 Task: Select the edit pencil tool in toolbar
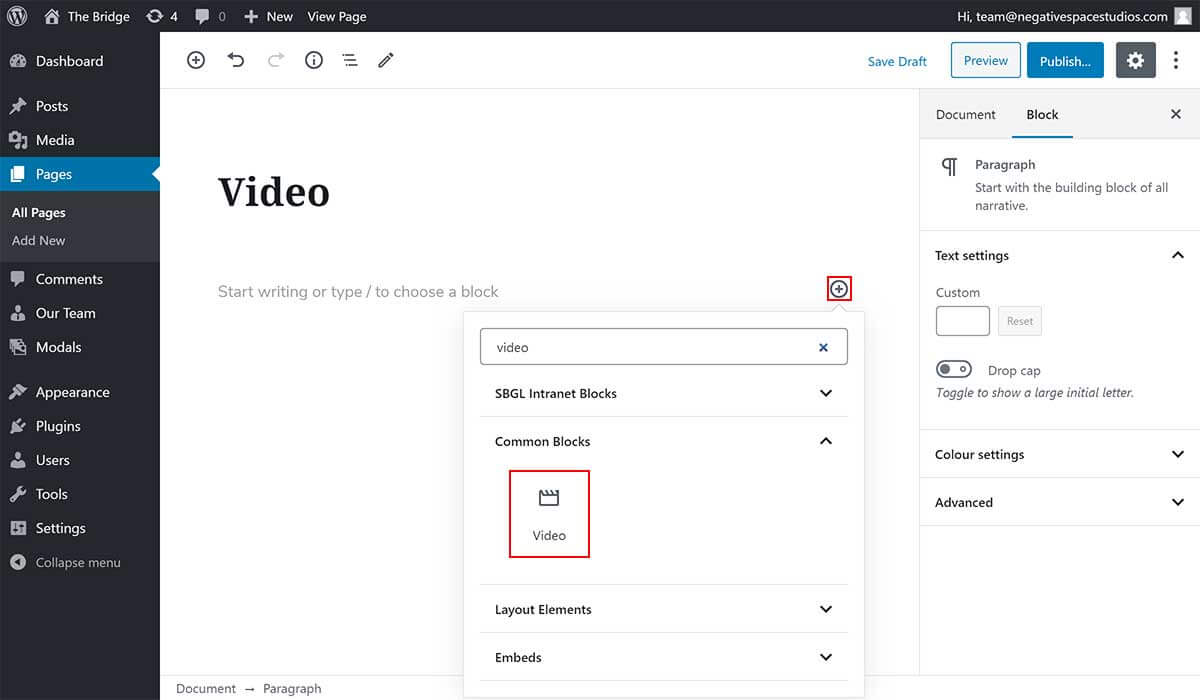pos(386,60)
